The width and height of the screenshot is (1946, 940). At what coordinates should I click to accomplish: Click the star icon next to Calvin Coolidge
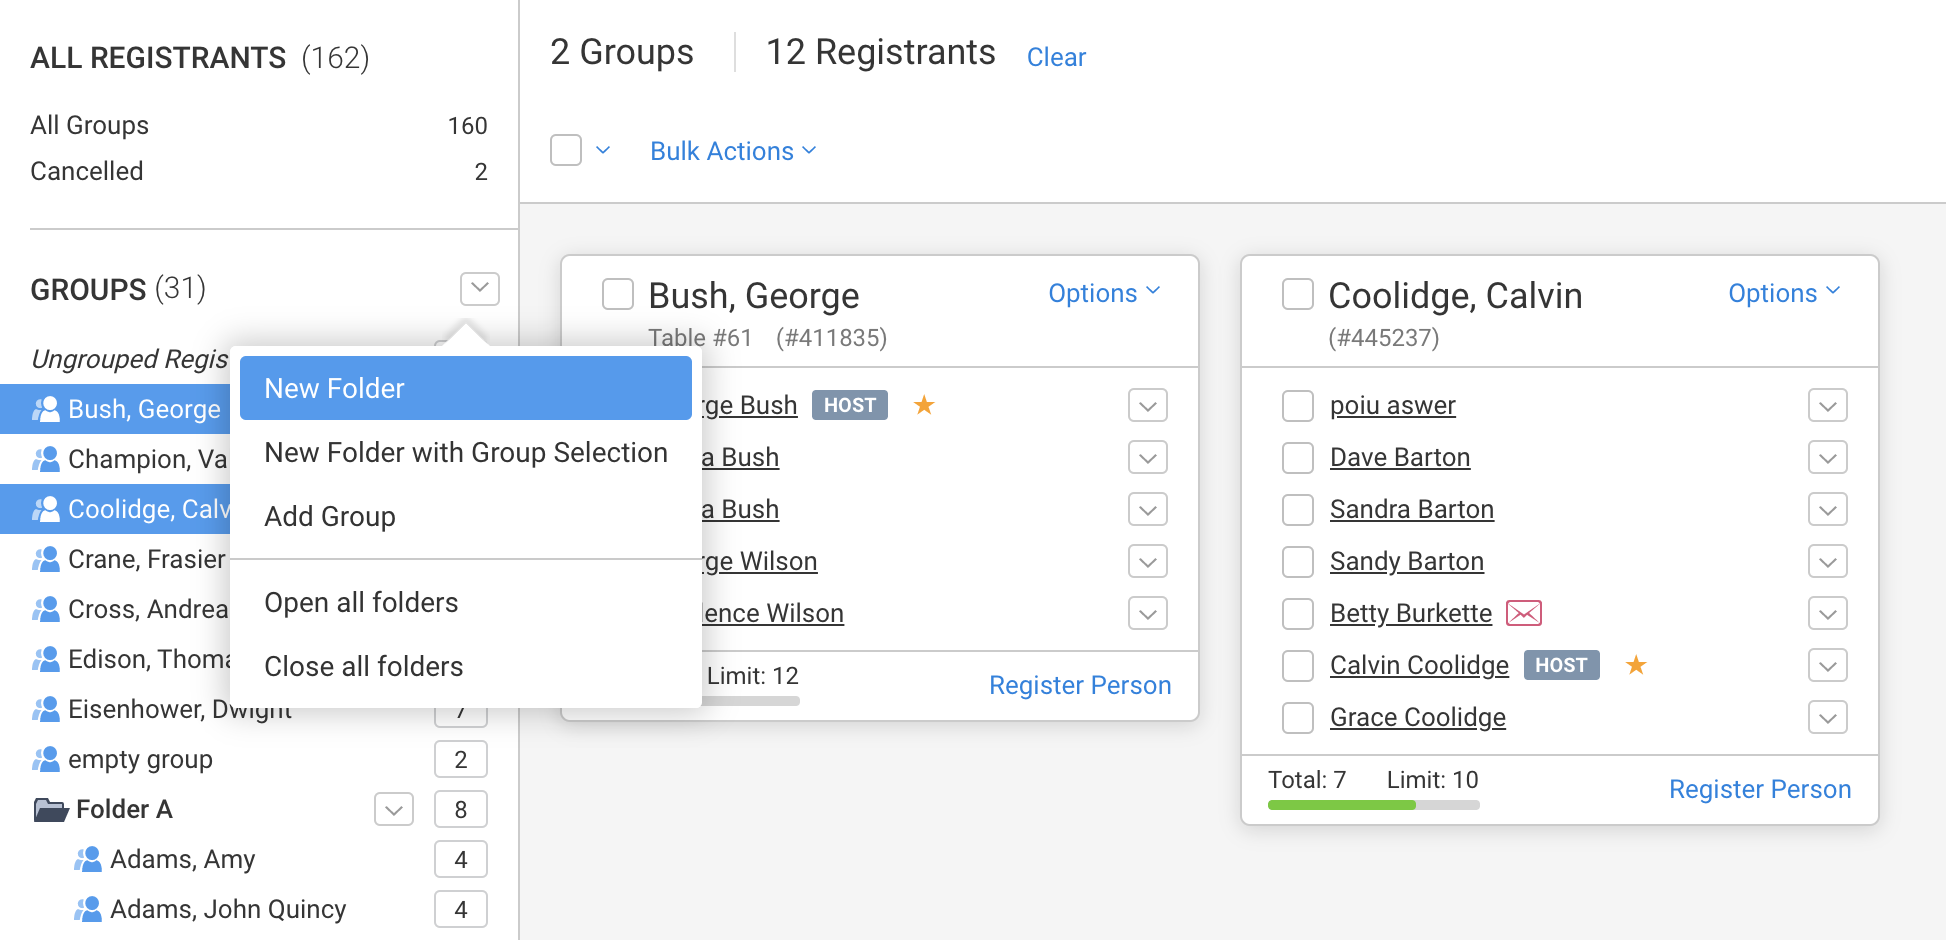(1636, 665)
